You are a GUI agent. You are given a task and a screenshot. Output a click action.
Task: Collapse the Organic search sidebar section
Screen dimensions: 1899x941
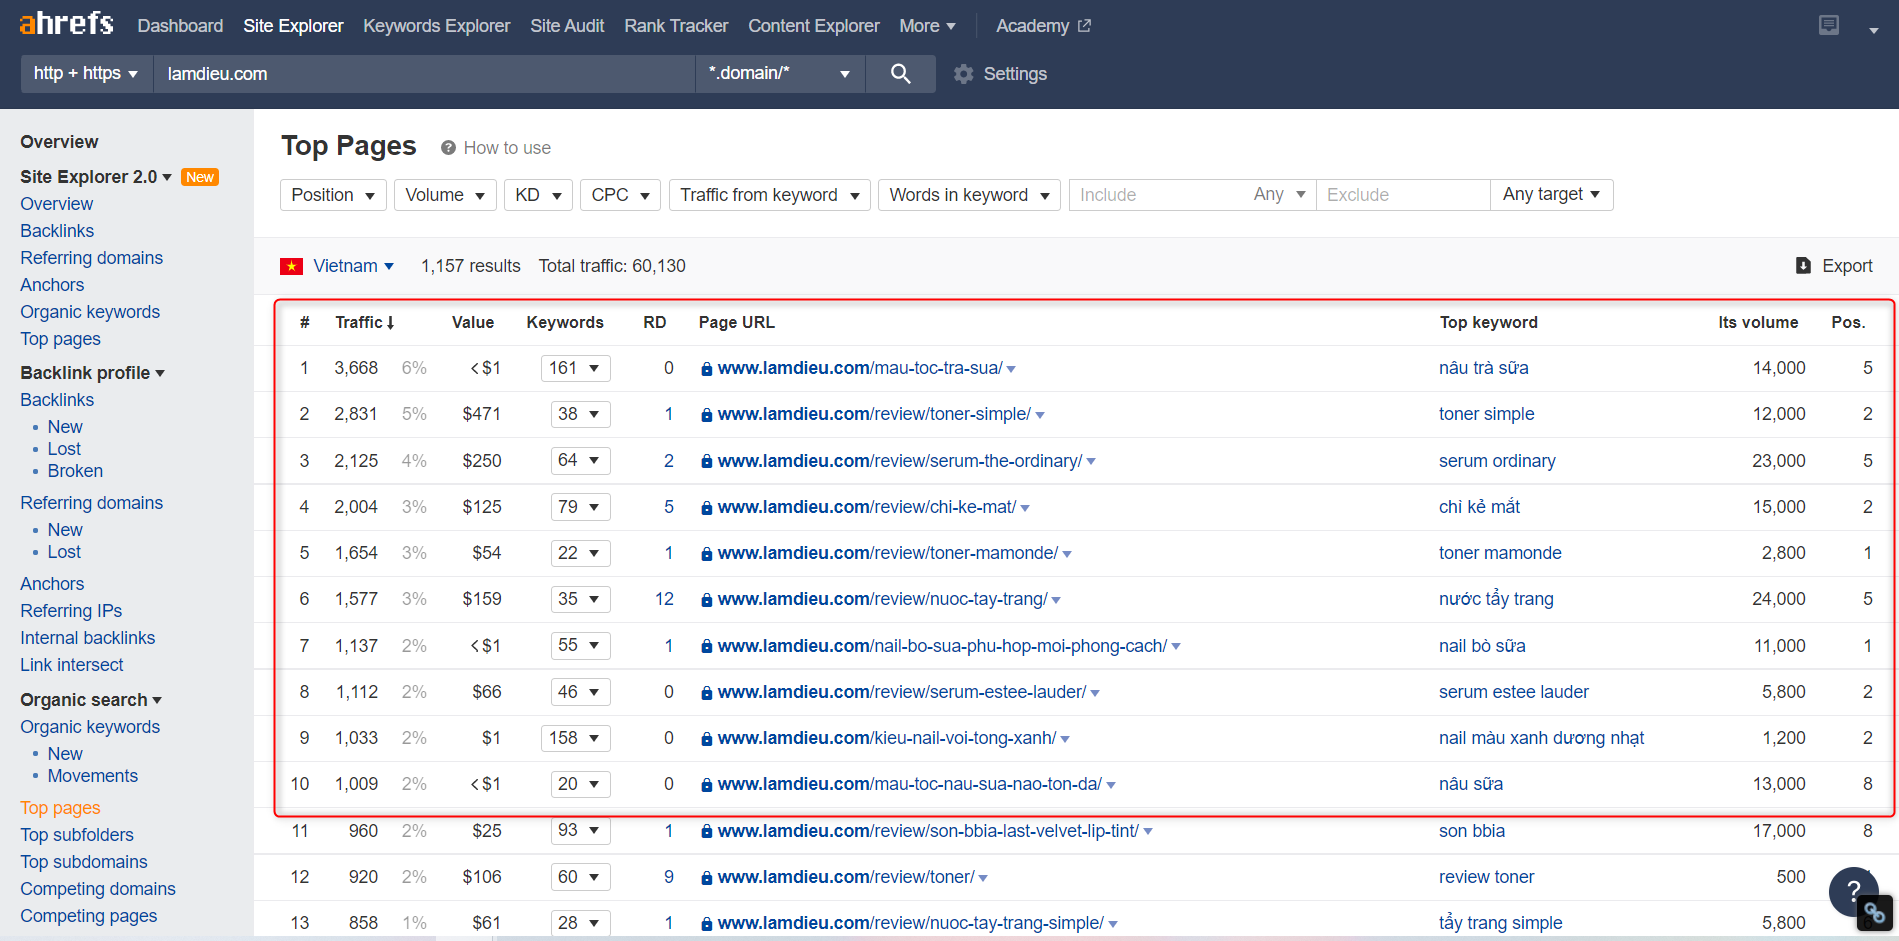click(91, 700)
